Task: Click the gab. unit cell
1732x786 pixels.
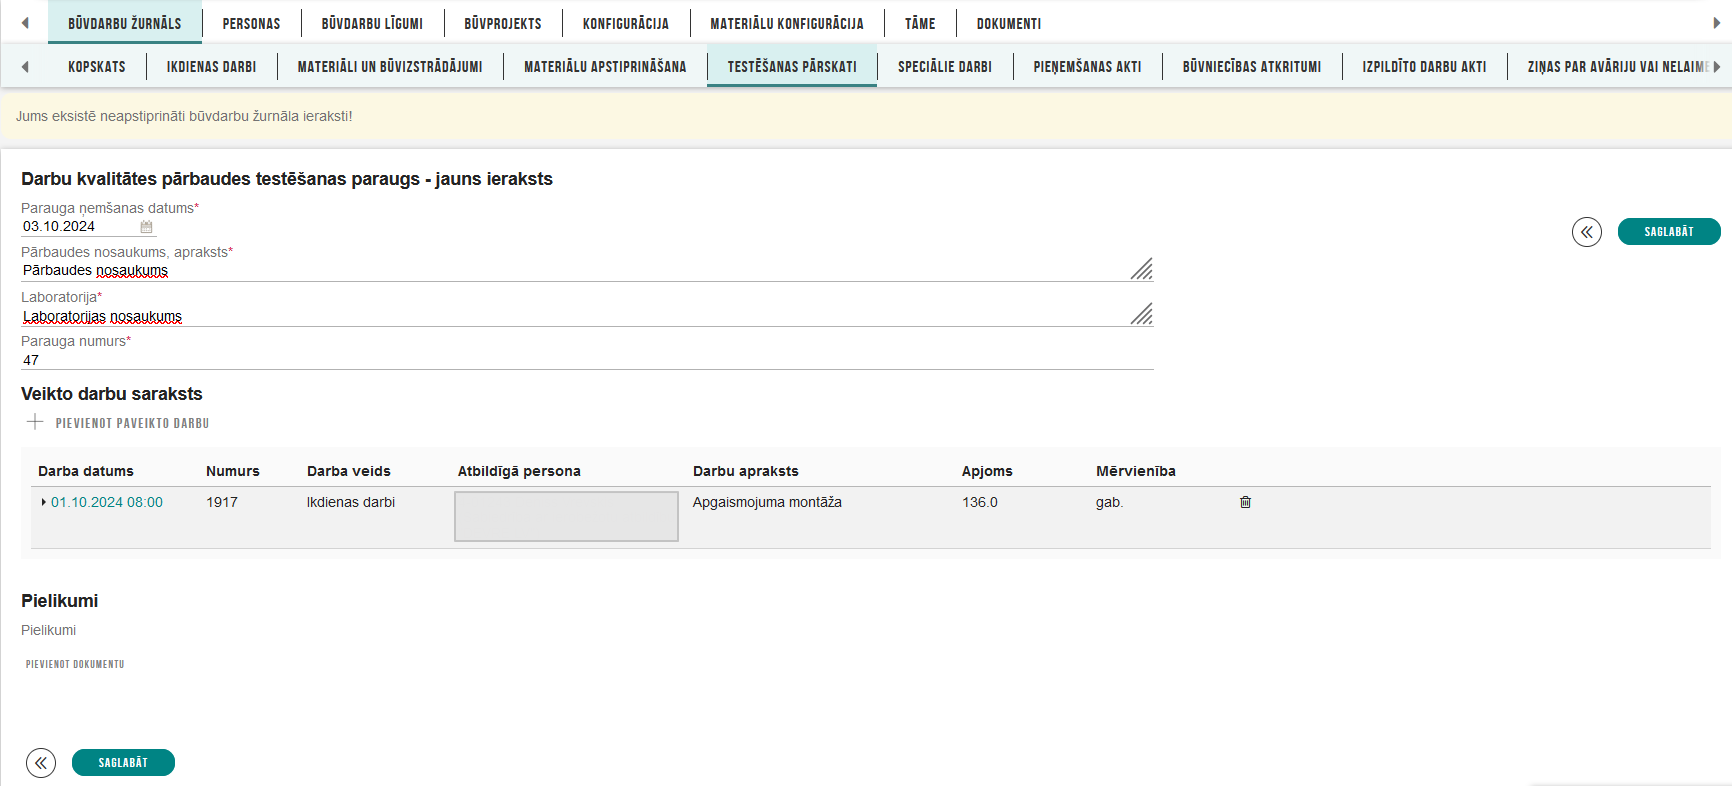Action: (1110, 502)
